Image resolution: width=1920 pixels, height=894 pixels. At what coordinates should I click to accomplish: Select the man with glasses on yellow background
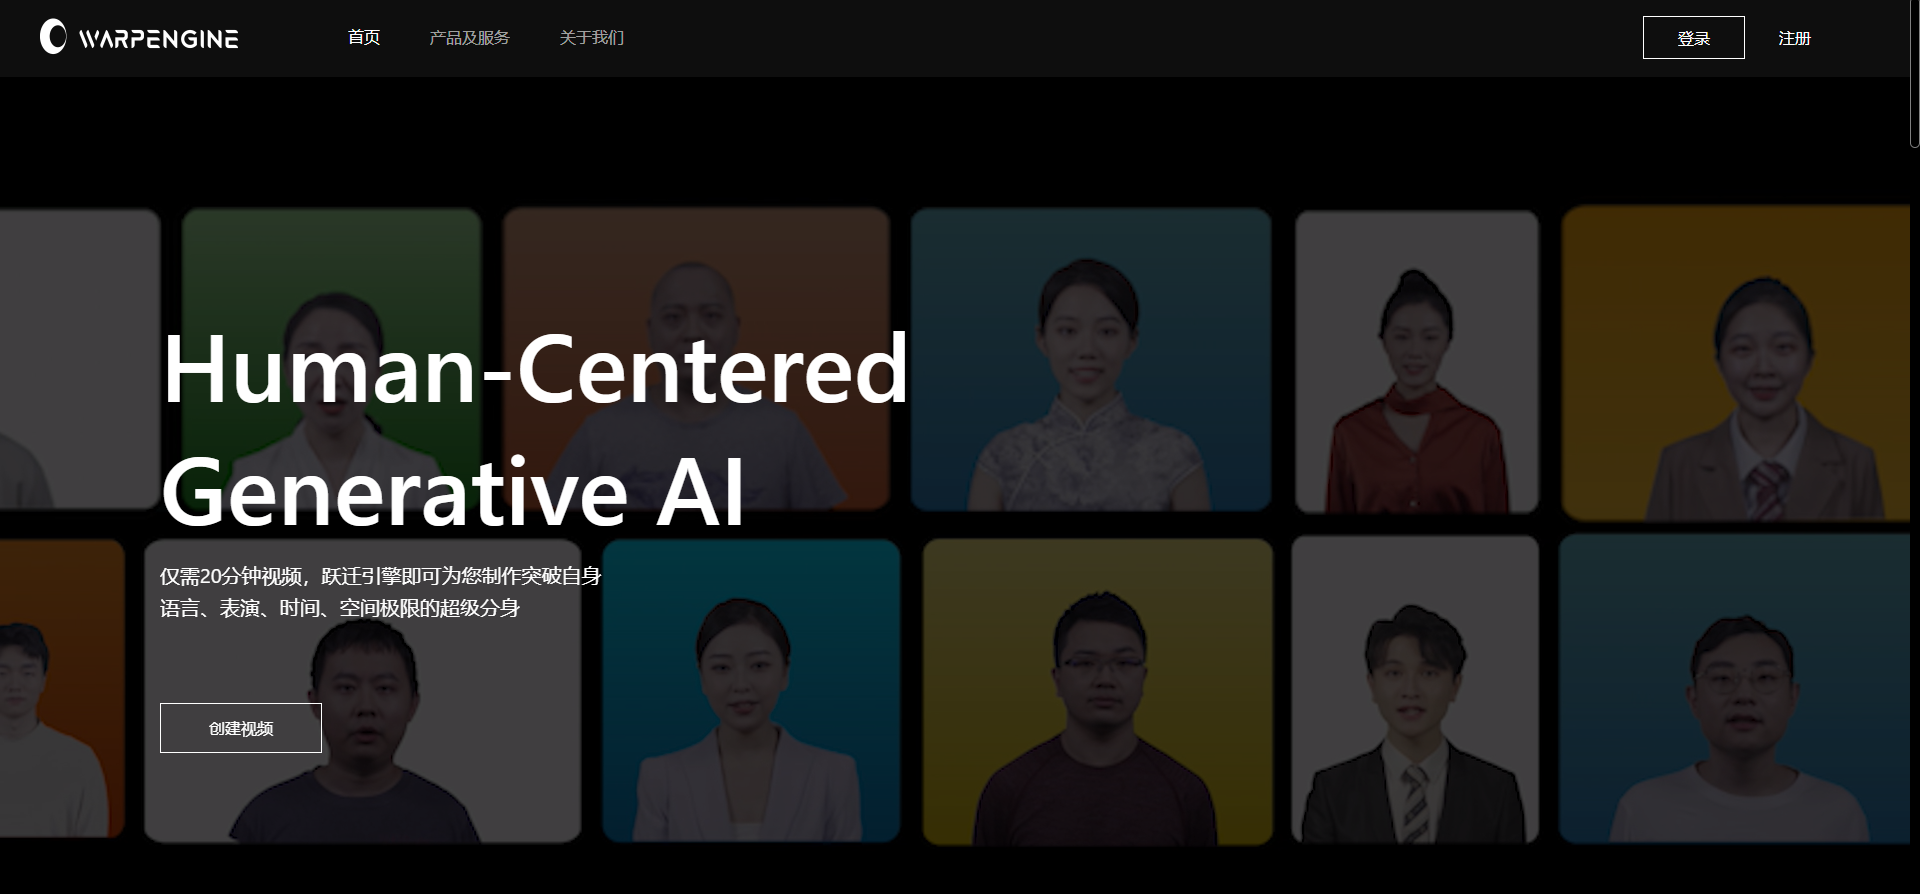(x=1098, y=691)
